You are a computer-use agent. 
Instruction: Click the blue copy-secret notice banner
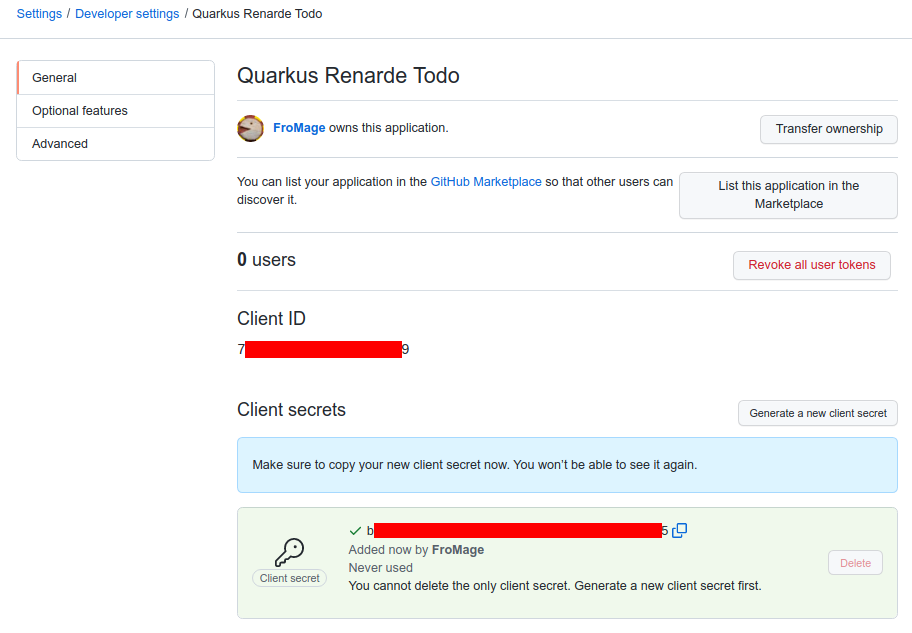click(567, 464)
